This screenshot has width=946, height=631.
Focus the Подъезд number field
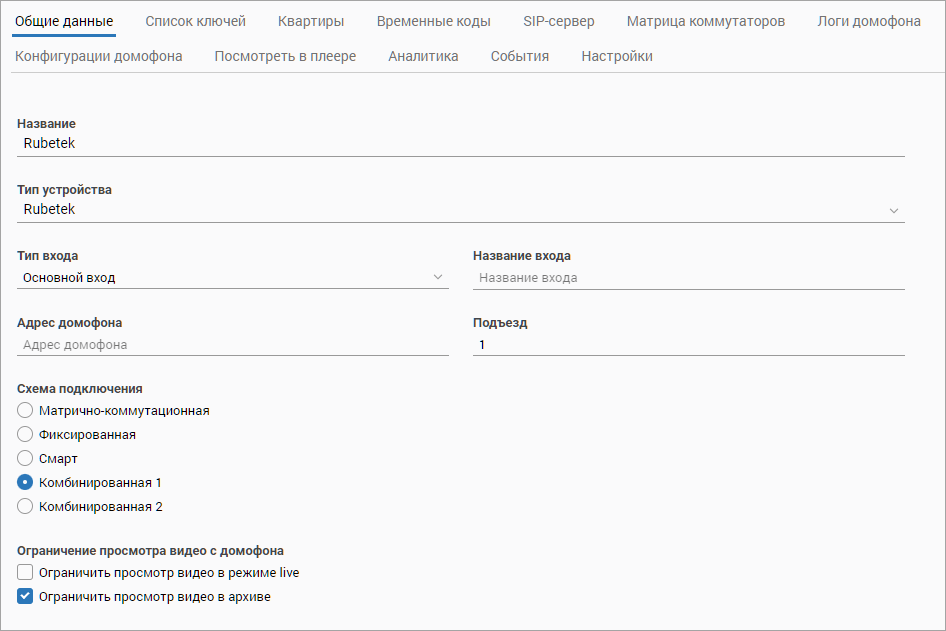[x=688, y=344]
